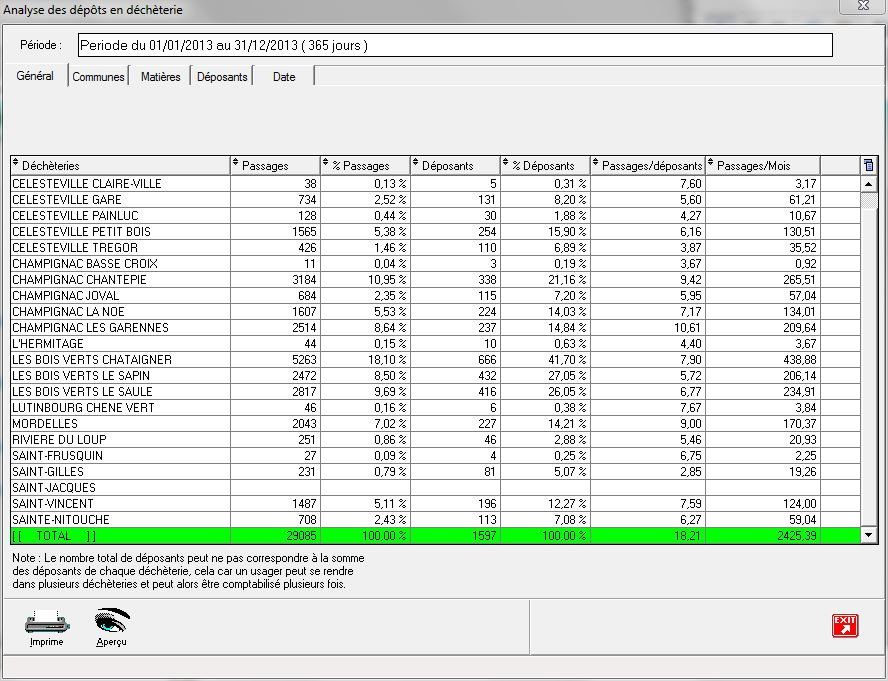Screen dimensions: 888x681
Task: Close the analysis window with X button
Action: pyautogui.click(x=859, y=8)
